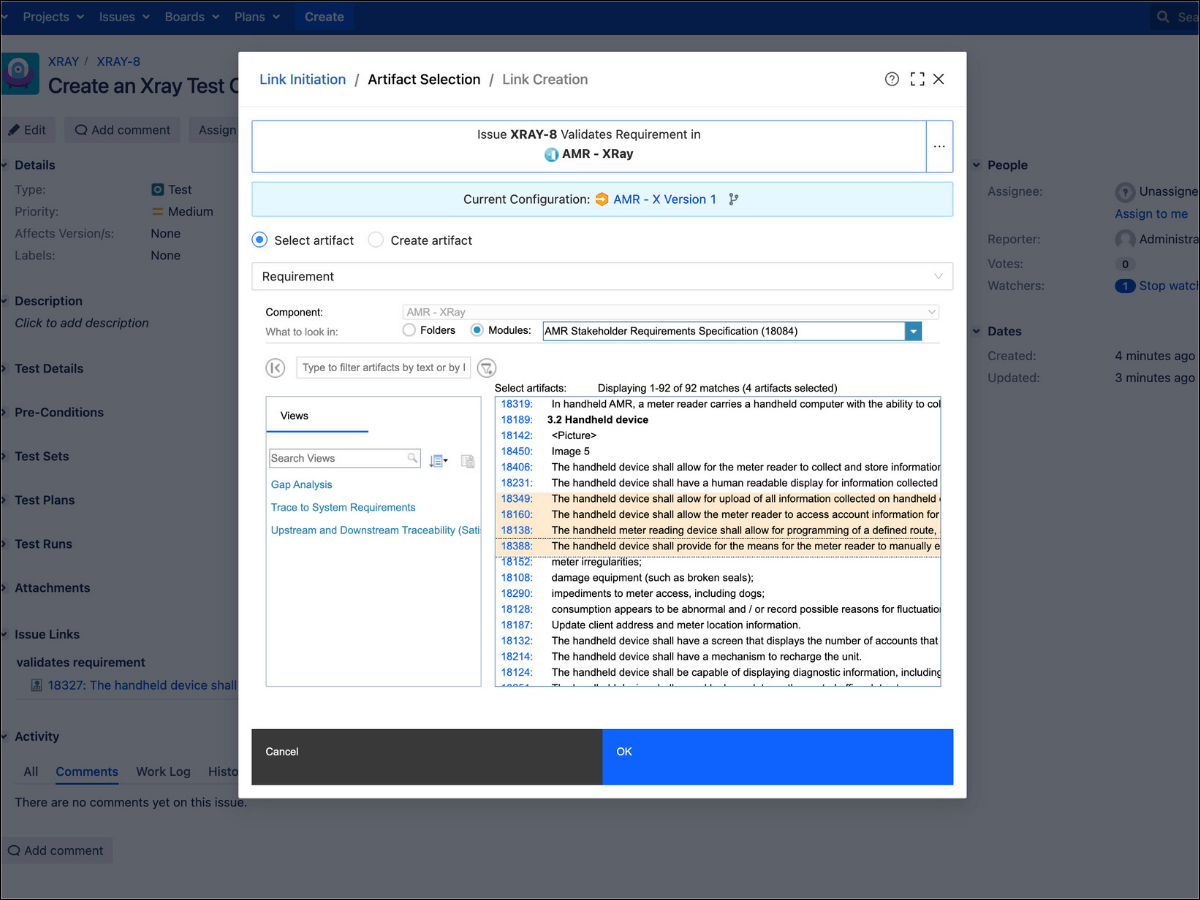The height and width of the screenshot is (900, 1200).
Task: Click the Test issue type icon
Action: (157, 189)
